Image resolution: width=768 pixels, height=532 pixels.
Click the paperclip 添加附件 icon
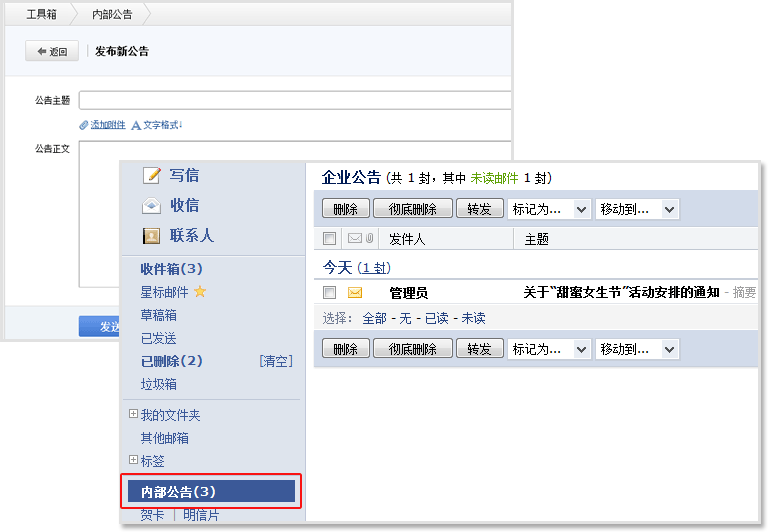pos(84,125)
